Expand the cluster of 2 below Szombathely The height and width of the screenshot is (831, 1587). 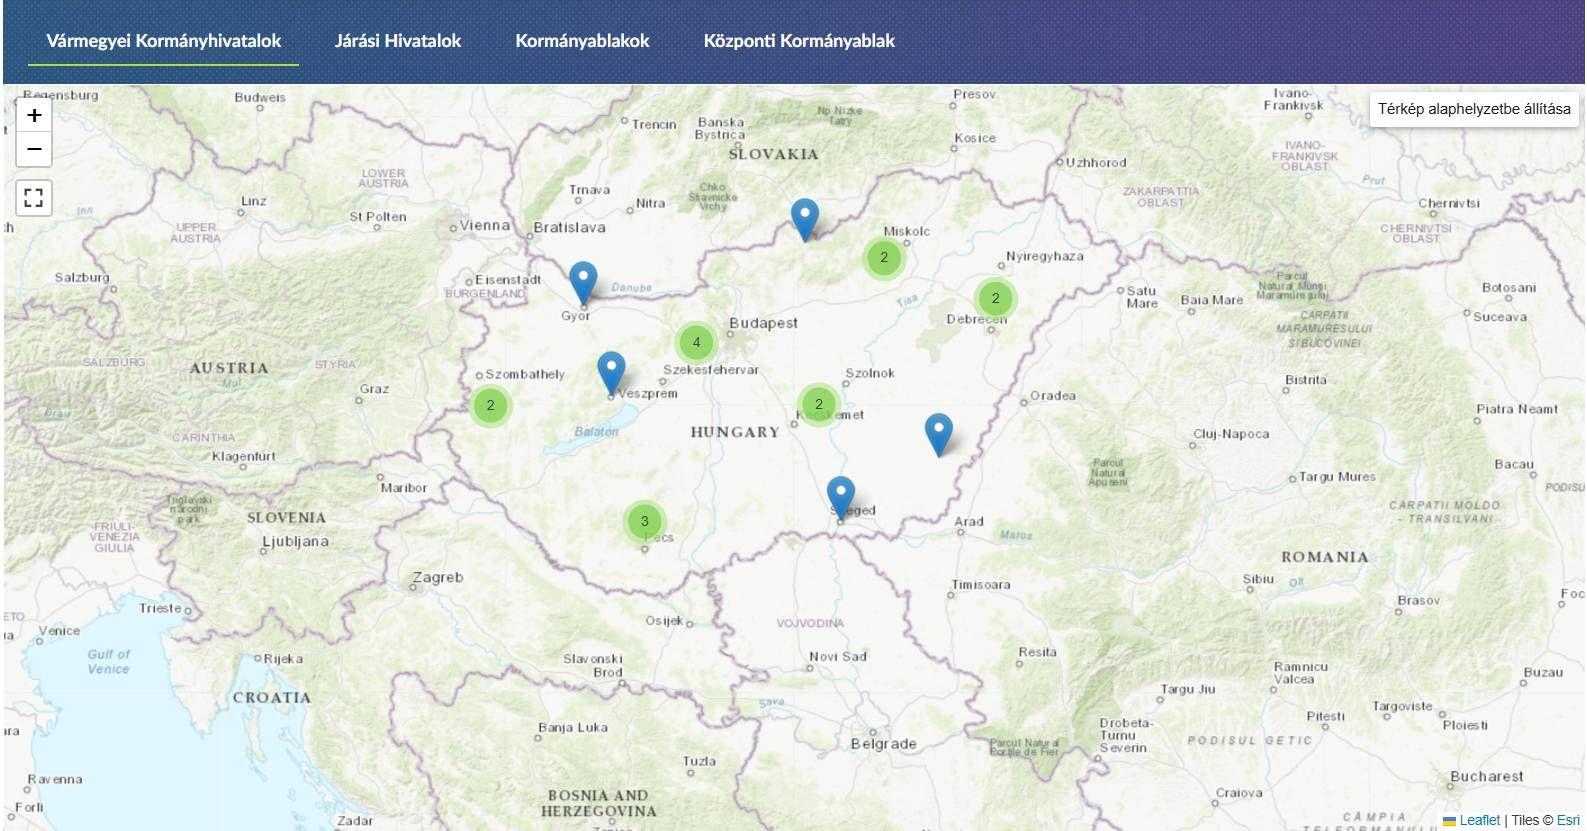(x=490, y=405)
